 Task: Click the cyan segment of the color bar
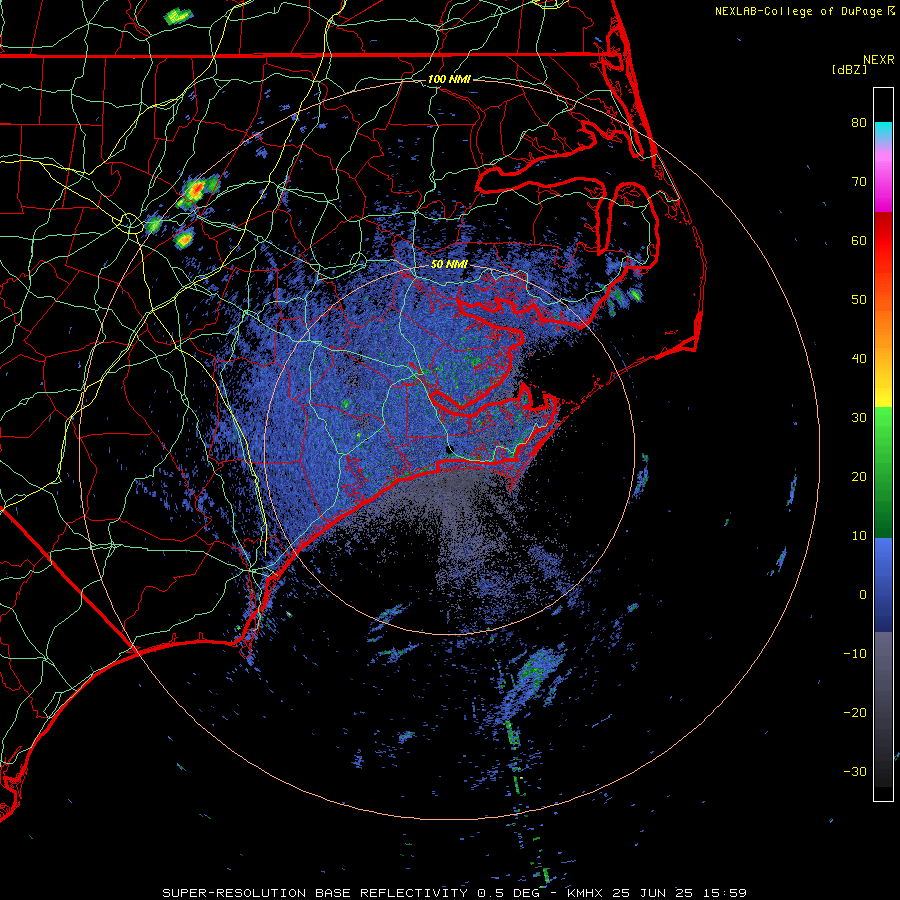(x=883, y=130)
